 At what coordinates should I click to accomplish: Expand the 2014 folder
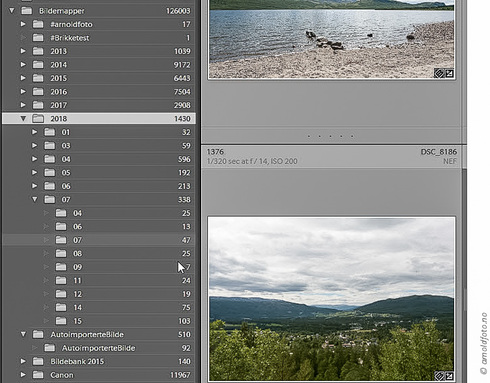(x=23, y=64)
